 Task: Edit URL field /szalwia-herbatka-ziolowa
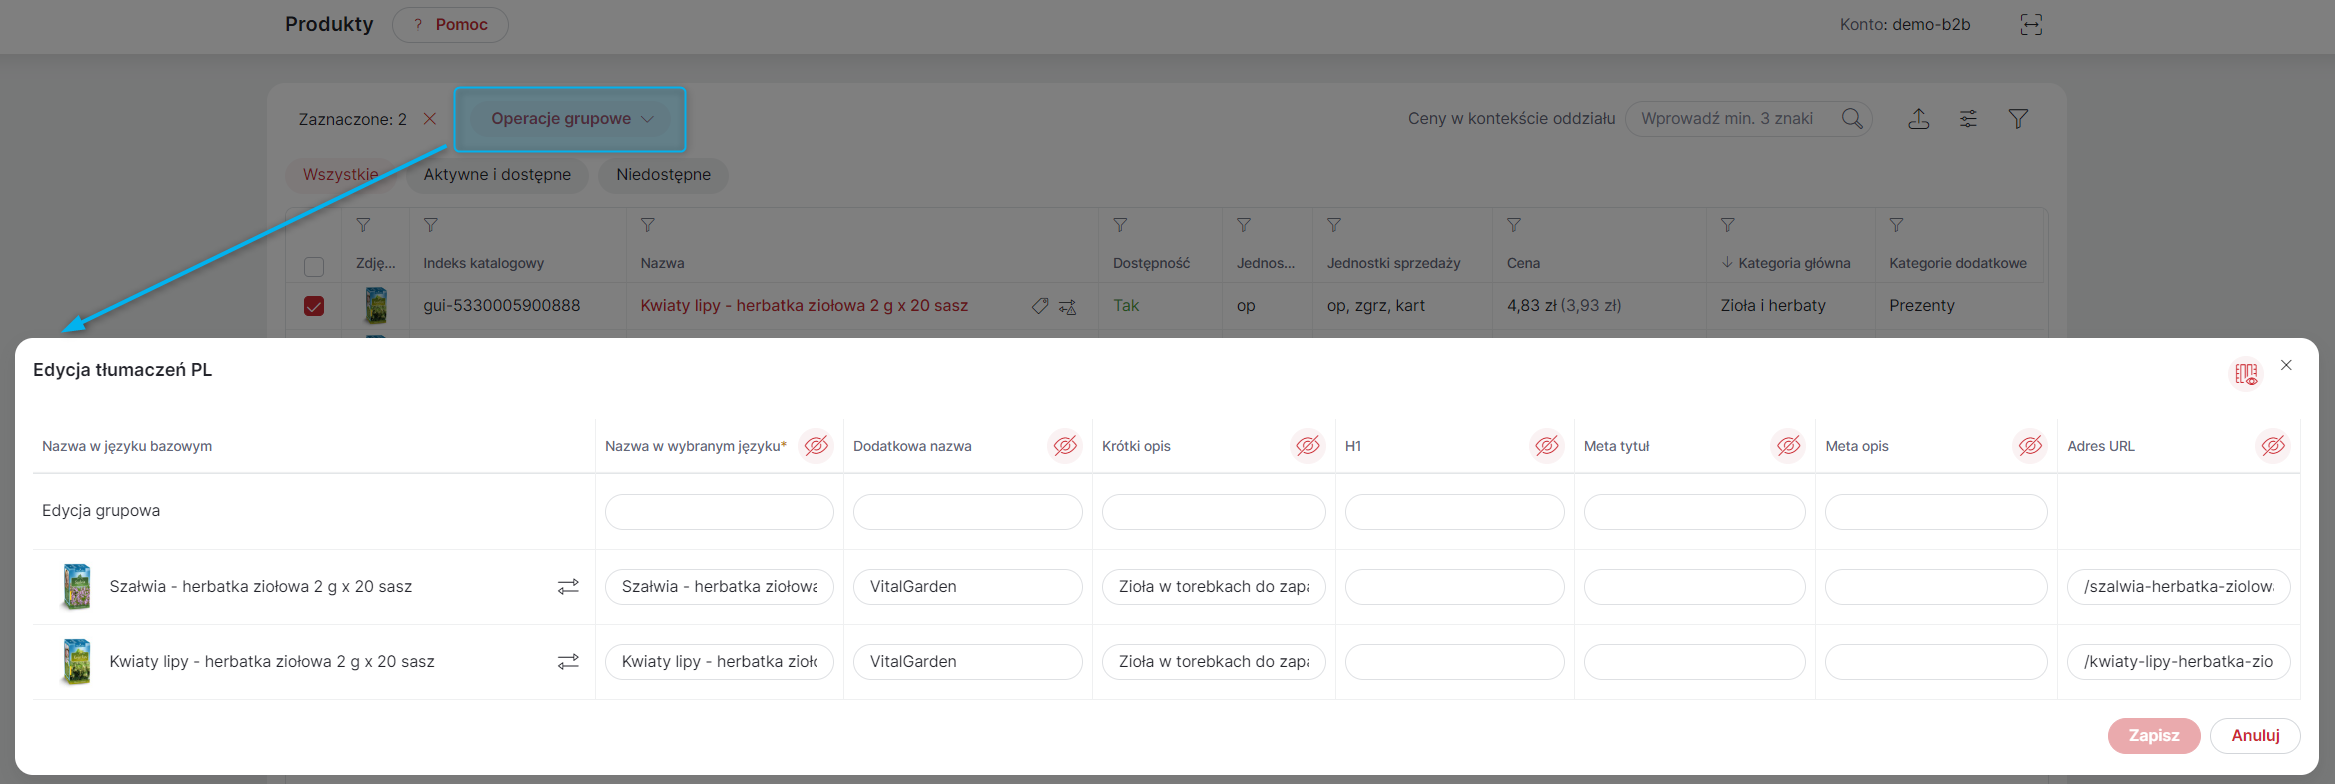pos(2179,587)
